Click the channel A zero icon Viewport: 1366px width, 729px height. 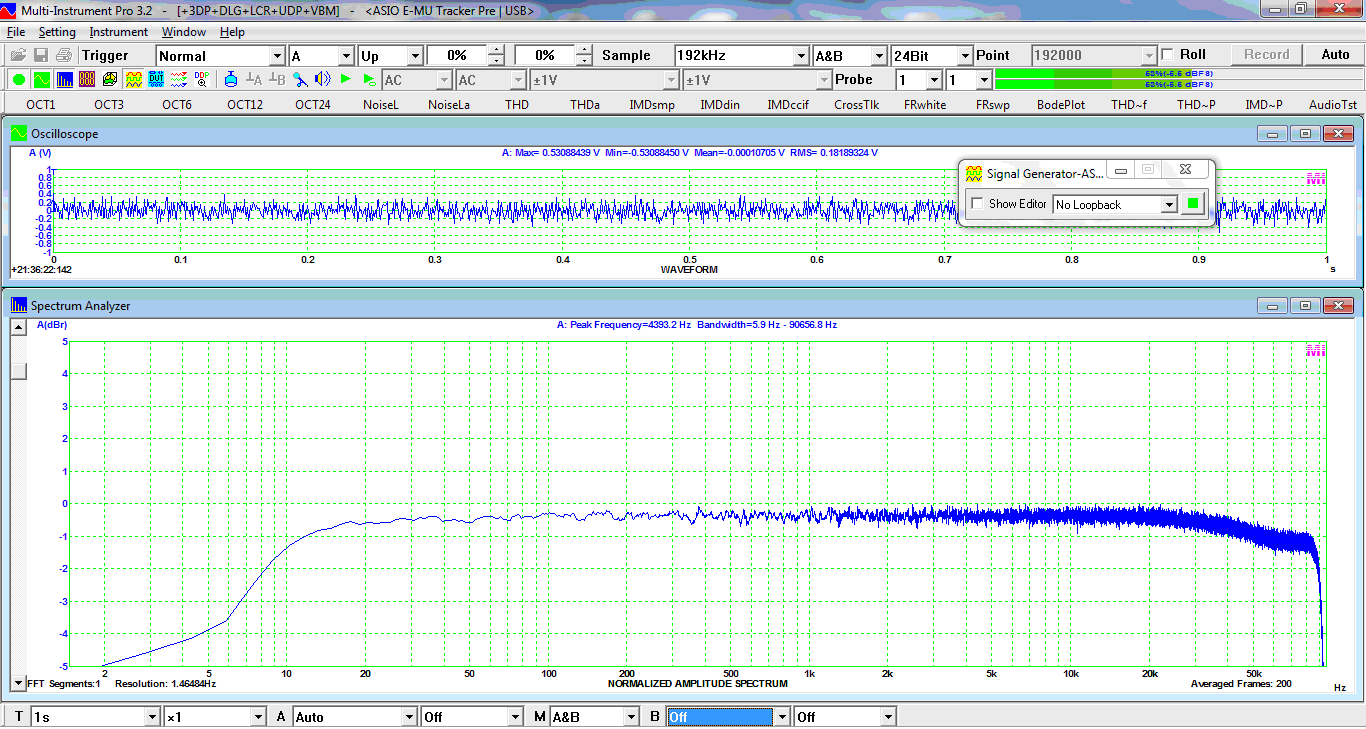coord(254,79)
